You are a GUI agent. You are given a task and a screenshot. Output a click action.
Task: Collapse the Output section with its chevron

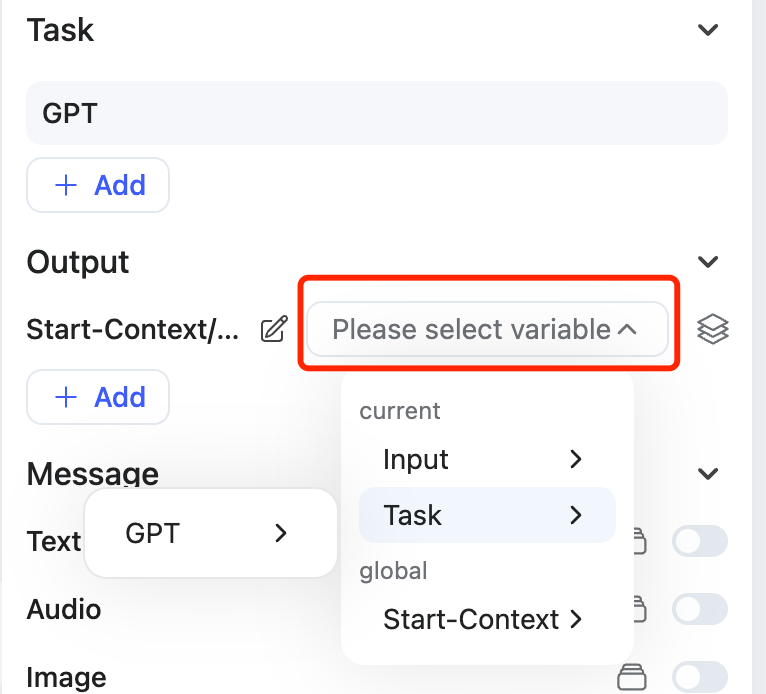pyautogui.click(x=708, y=262)
